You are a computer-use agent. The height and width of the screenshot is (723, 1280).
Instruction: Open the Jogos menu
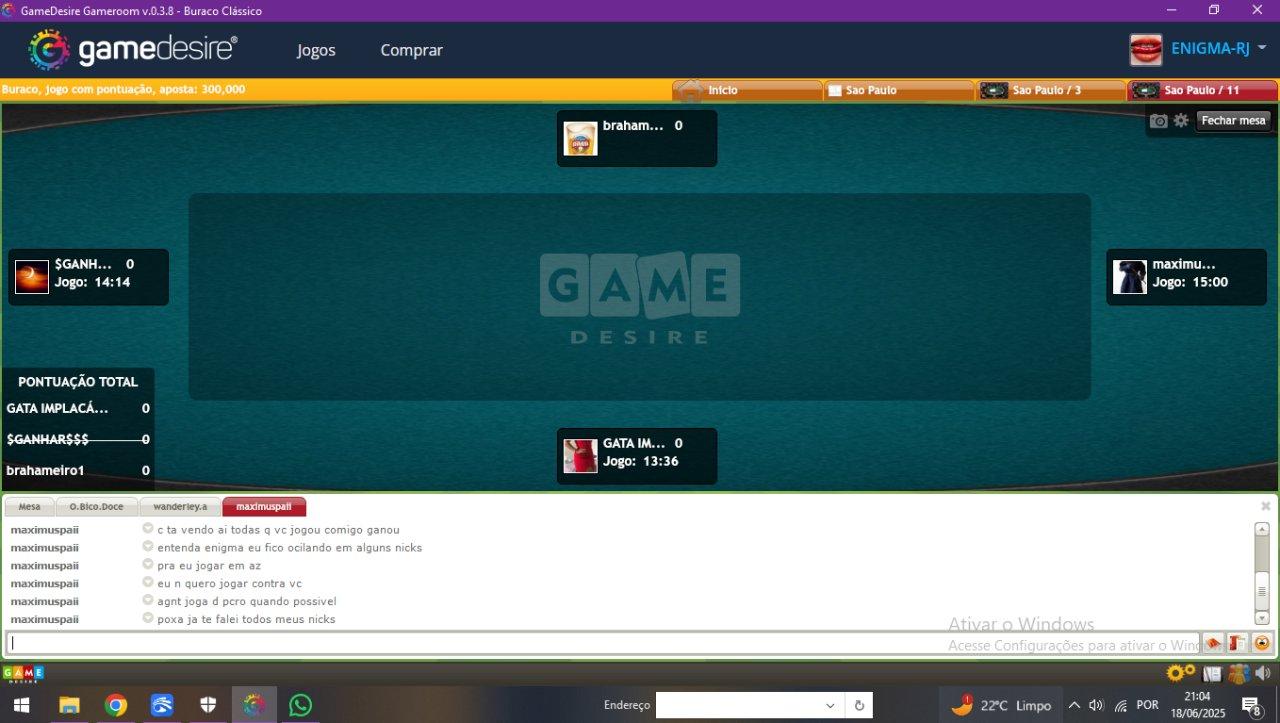click(316, 50)
